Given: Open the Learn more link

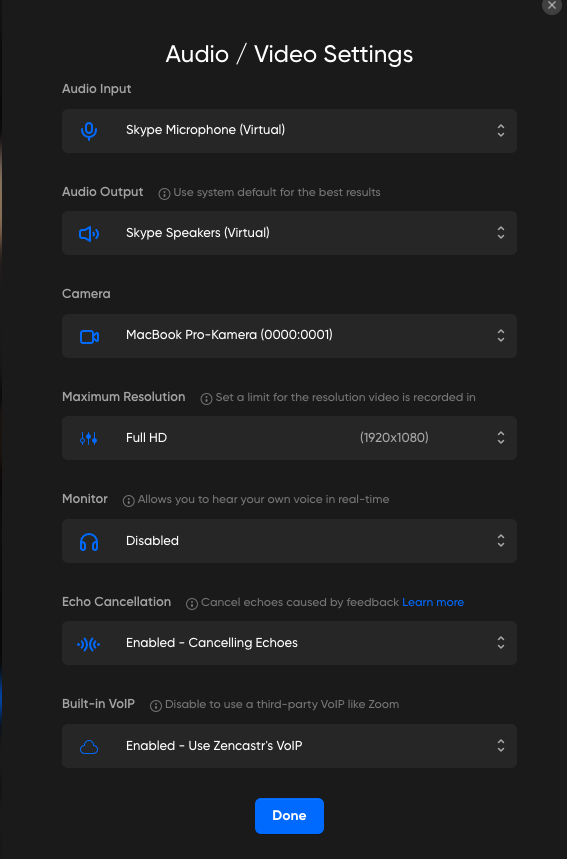Looking at the screenshot, I should pos(433,602).
